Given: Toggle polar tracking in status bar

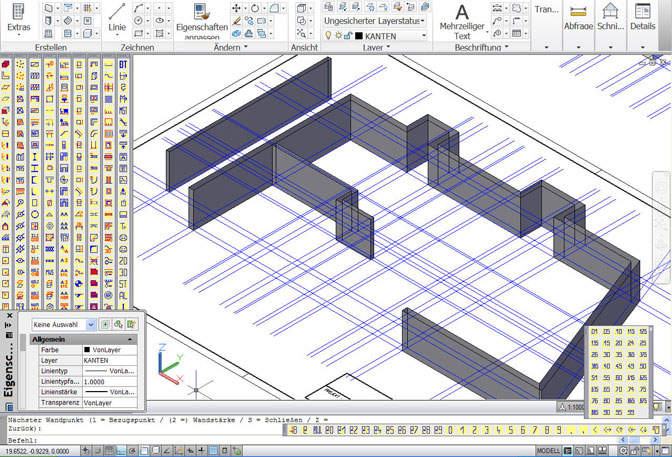Looking at the screenshot, I should pyautogui.click(x=132, y=451).
